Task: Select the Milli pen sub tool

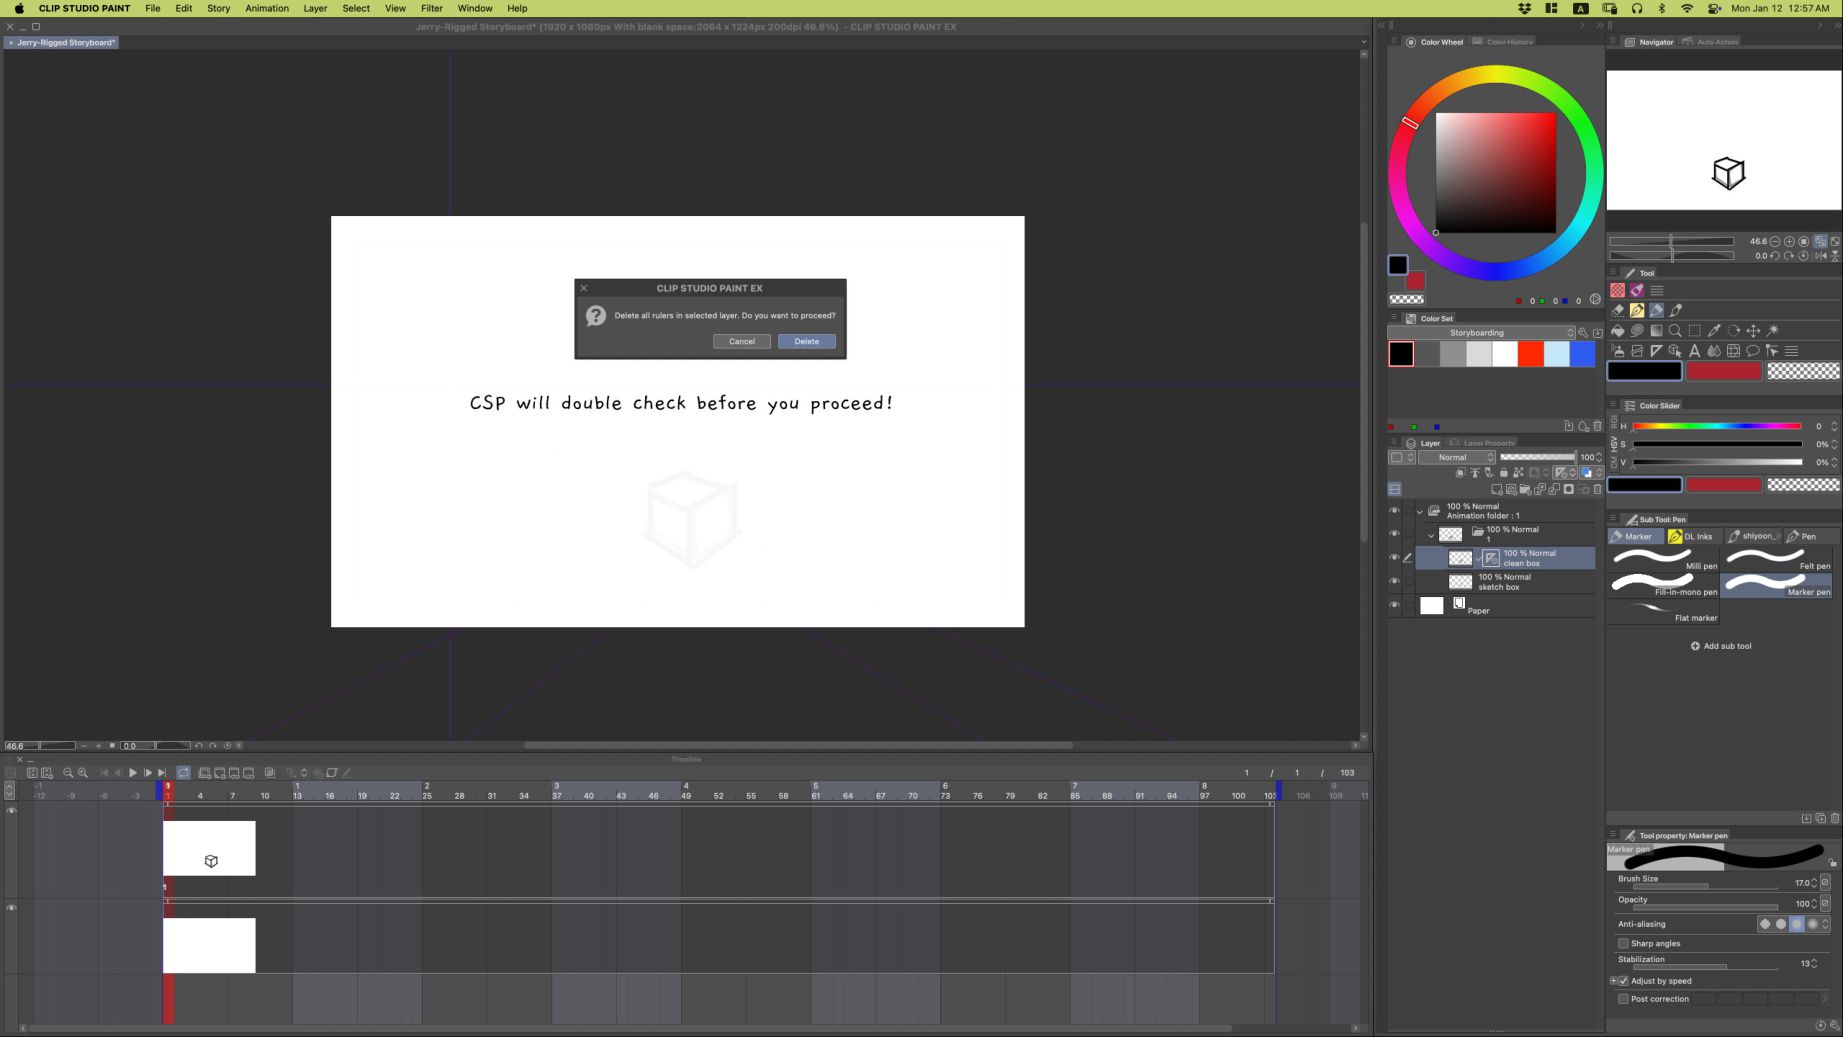Action: pyautogui.click(x=1664, y=560)
